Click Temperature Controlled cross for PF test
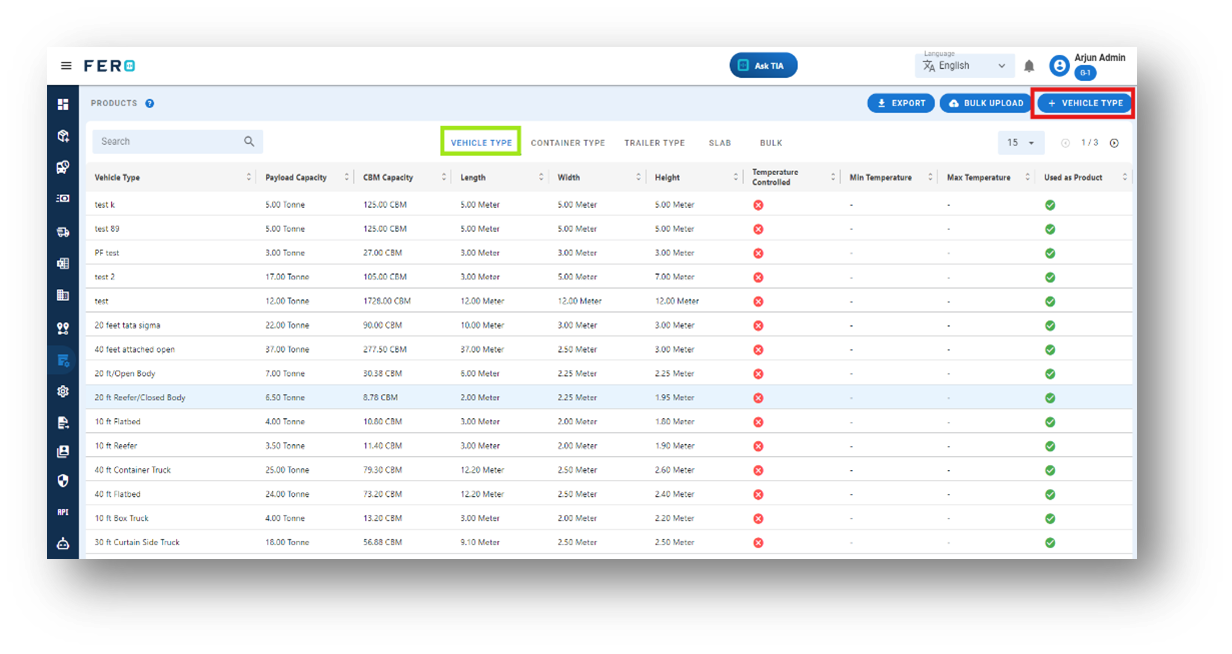This screenshot has height=654, width=1232. [758, 253]
